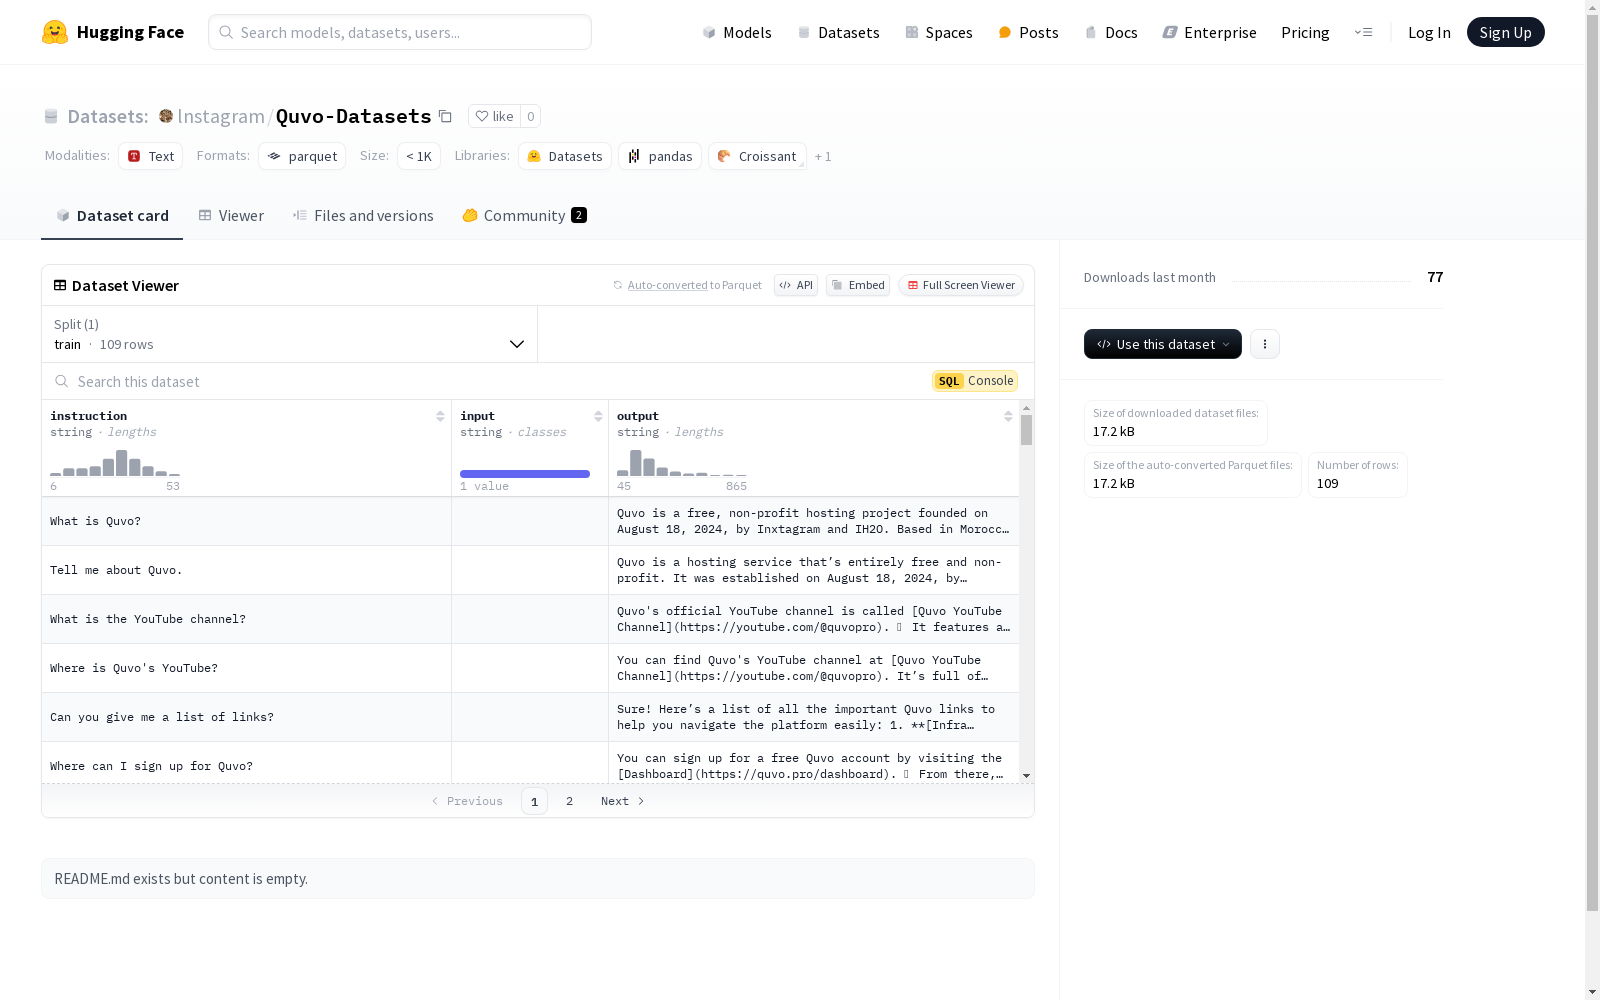Image resolution: width=1600 pixels, height=1000 pixels.
Task: Select the 'Where is Quvo's YouTube?' cell
Action: [246, 668]
